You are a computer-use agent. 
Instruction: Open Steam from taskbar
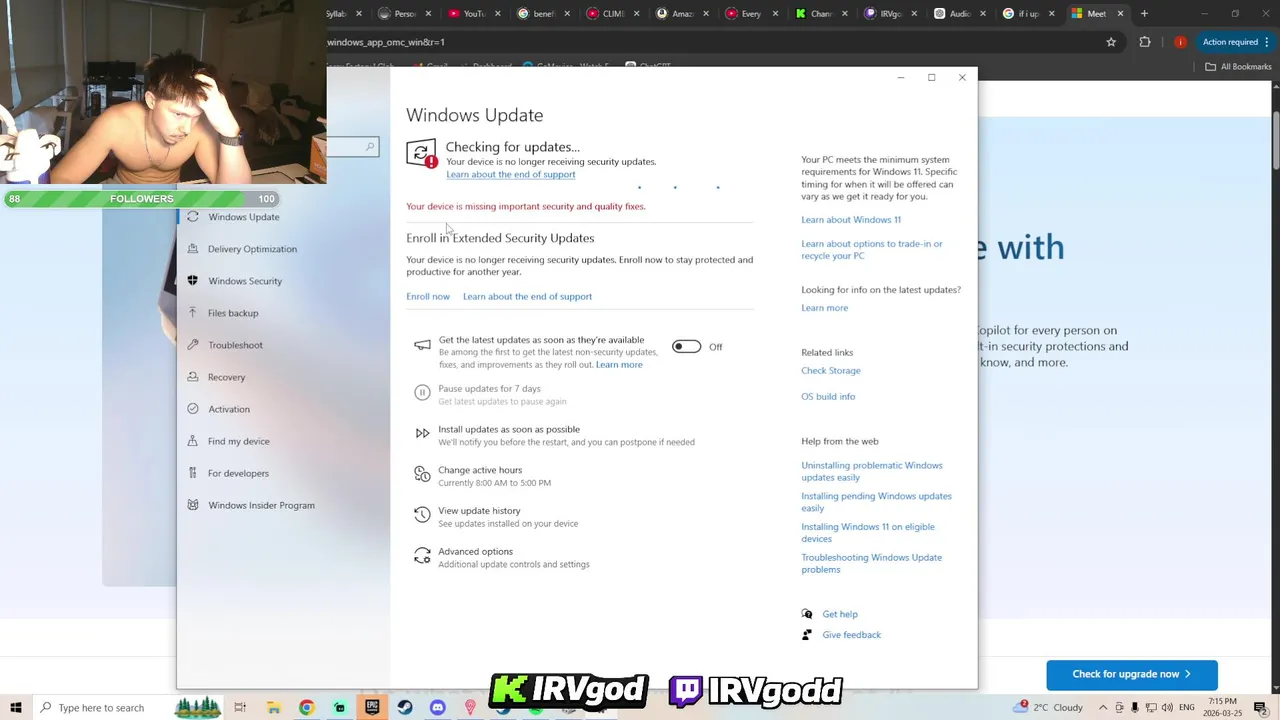(405, 708)
